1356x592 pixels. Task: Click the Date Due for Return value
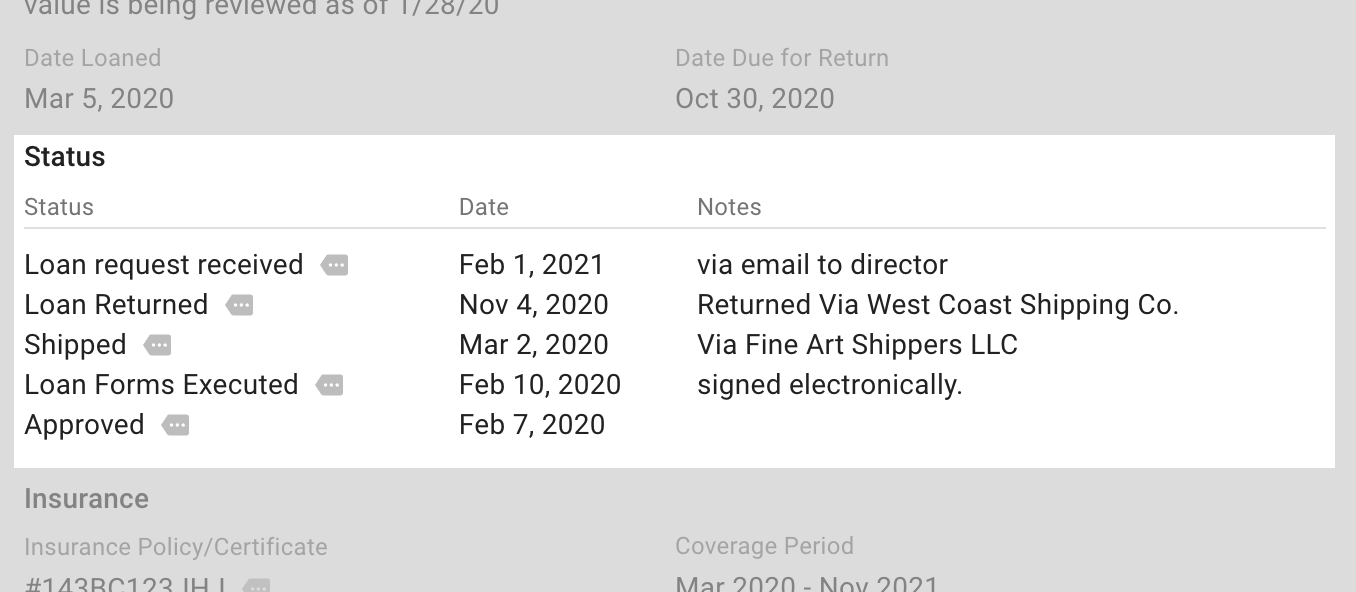coord(754,99)
